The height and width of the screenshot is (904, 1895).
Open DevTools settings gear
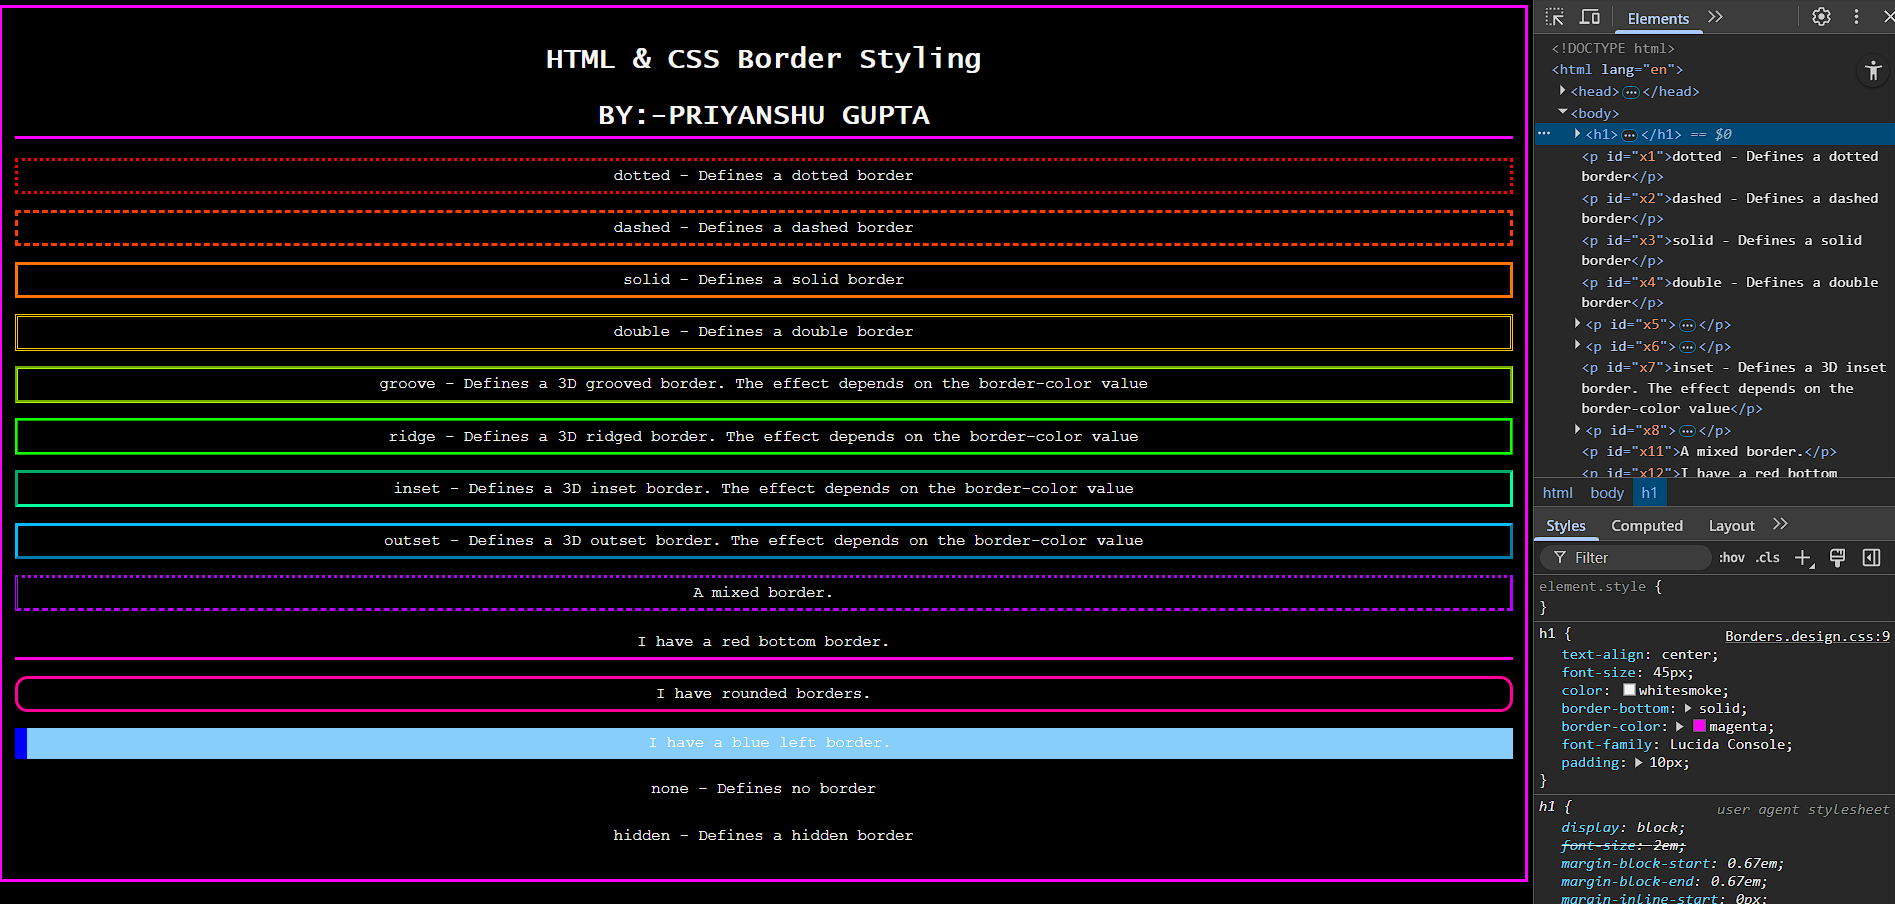1821,17
